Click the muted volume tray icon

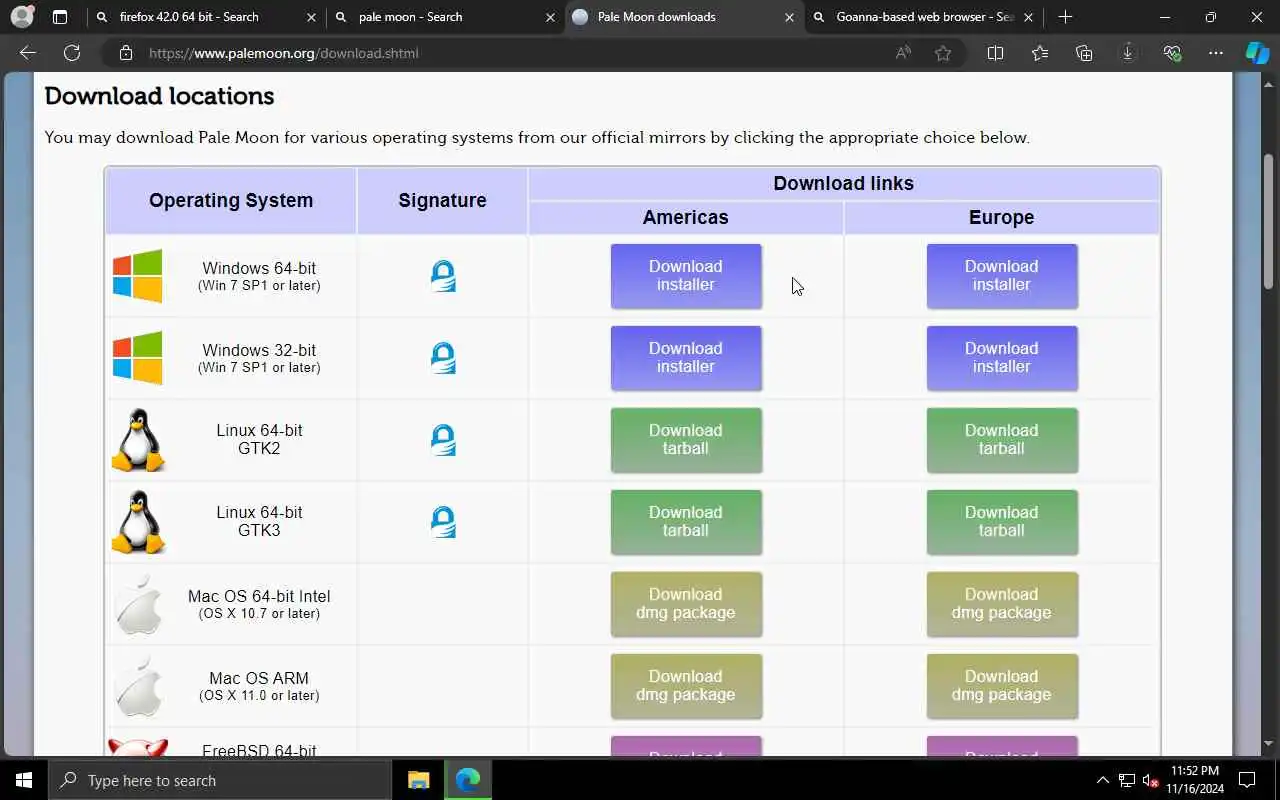pos(1150,780)
